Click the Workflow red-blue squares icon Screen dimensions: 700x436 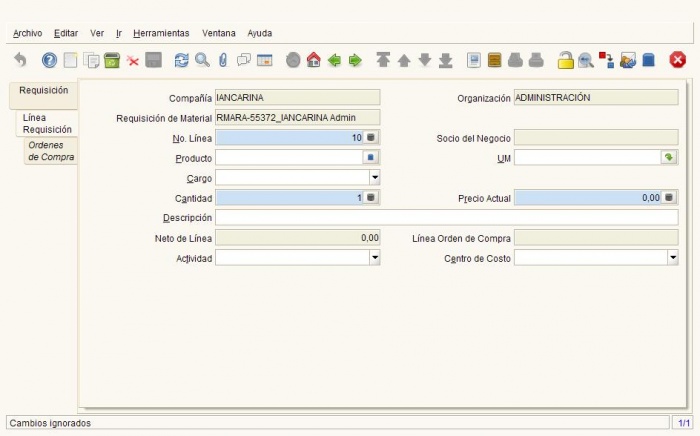tap(606, 60)
